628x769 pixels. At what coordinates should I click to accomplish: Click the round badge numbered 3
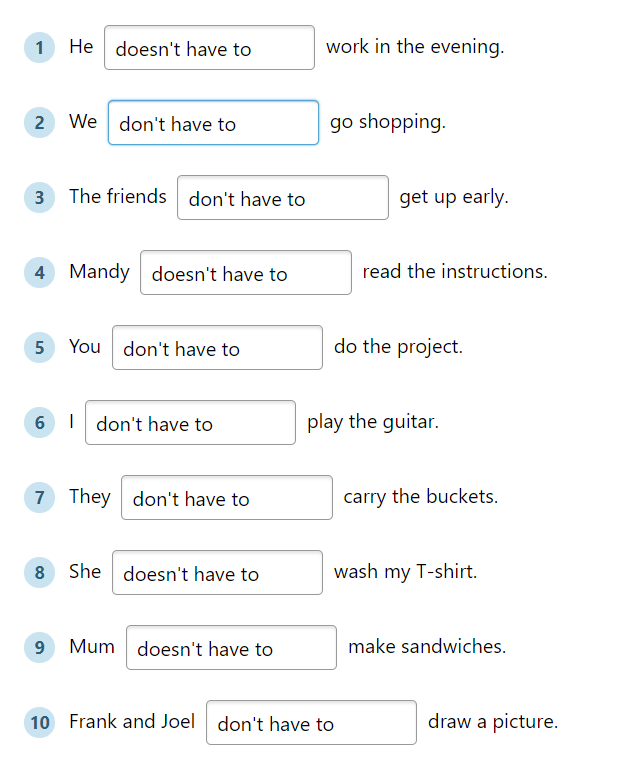tap(39, 197)
